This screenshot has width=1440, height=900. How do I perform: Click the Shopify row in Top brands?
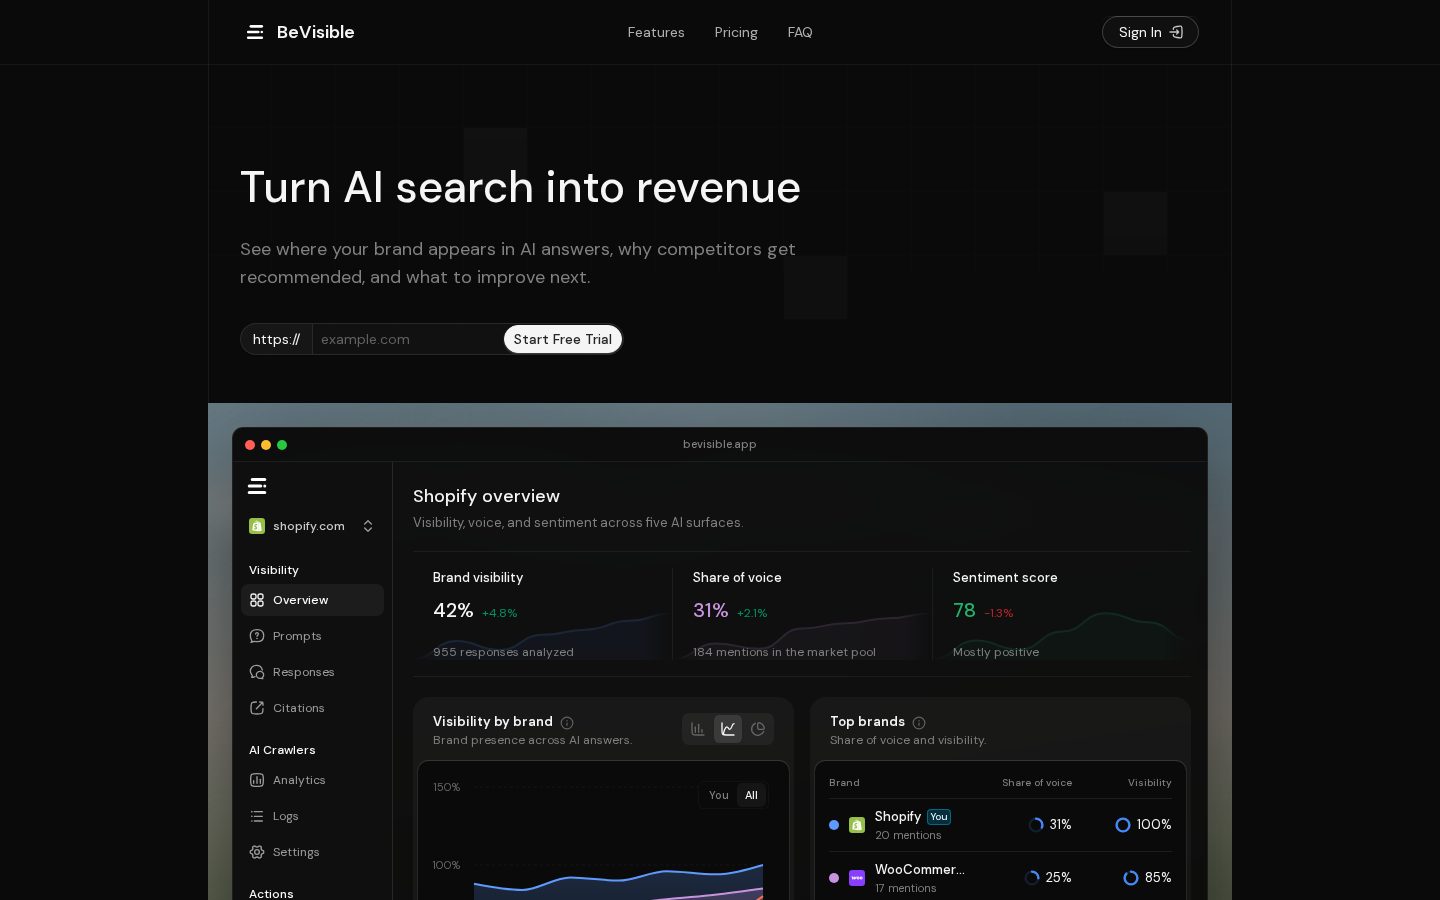click(1000, 825)
